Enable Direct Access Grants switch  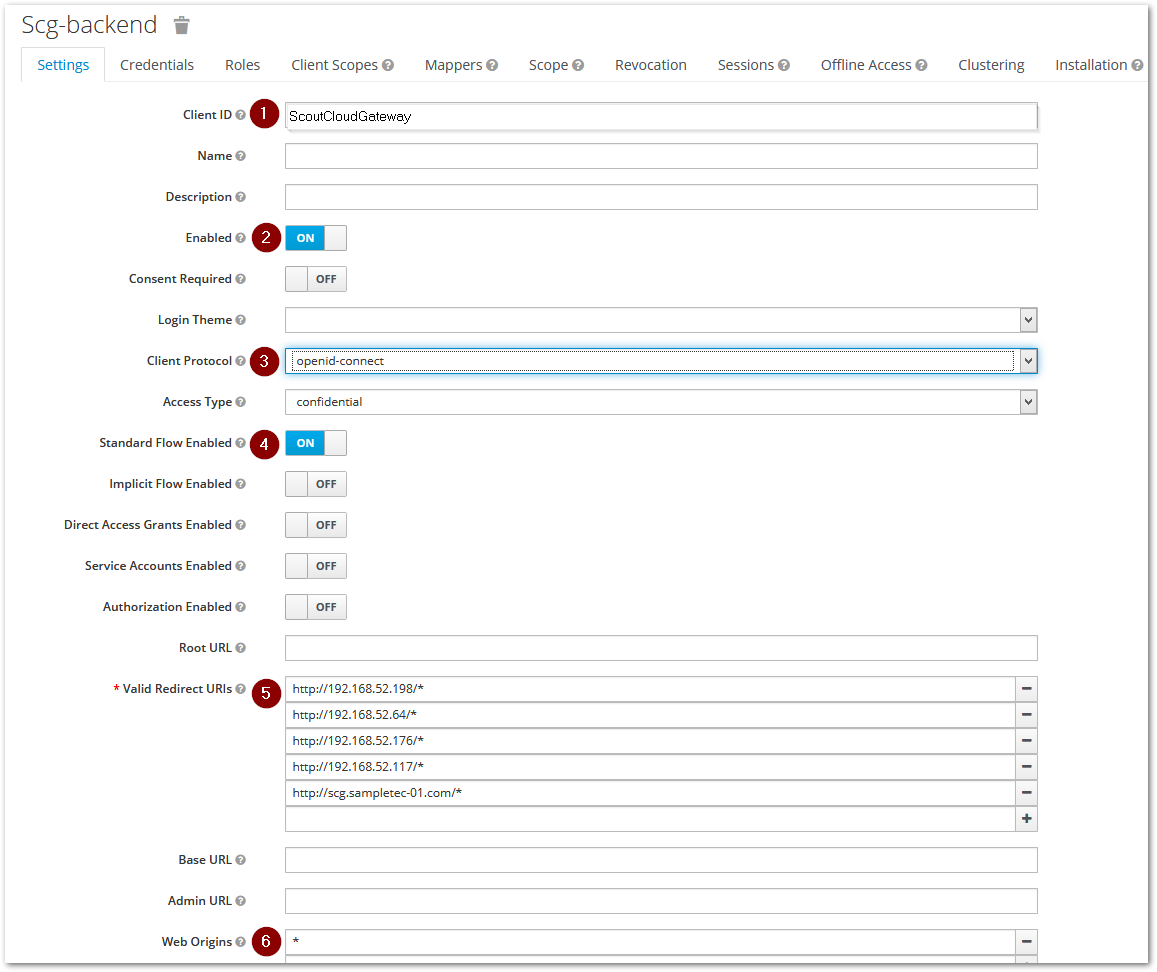click(315, 525)
